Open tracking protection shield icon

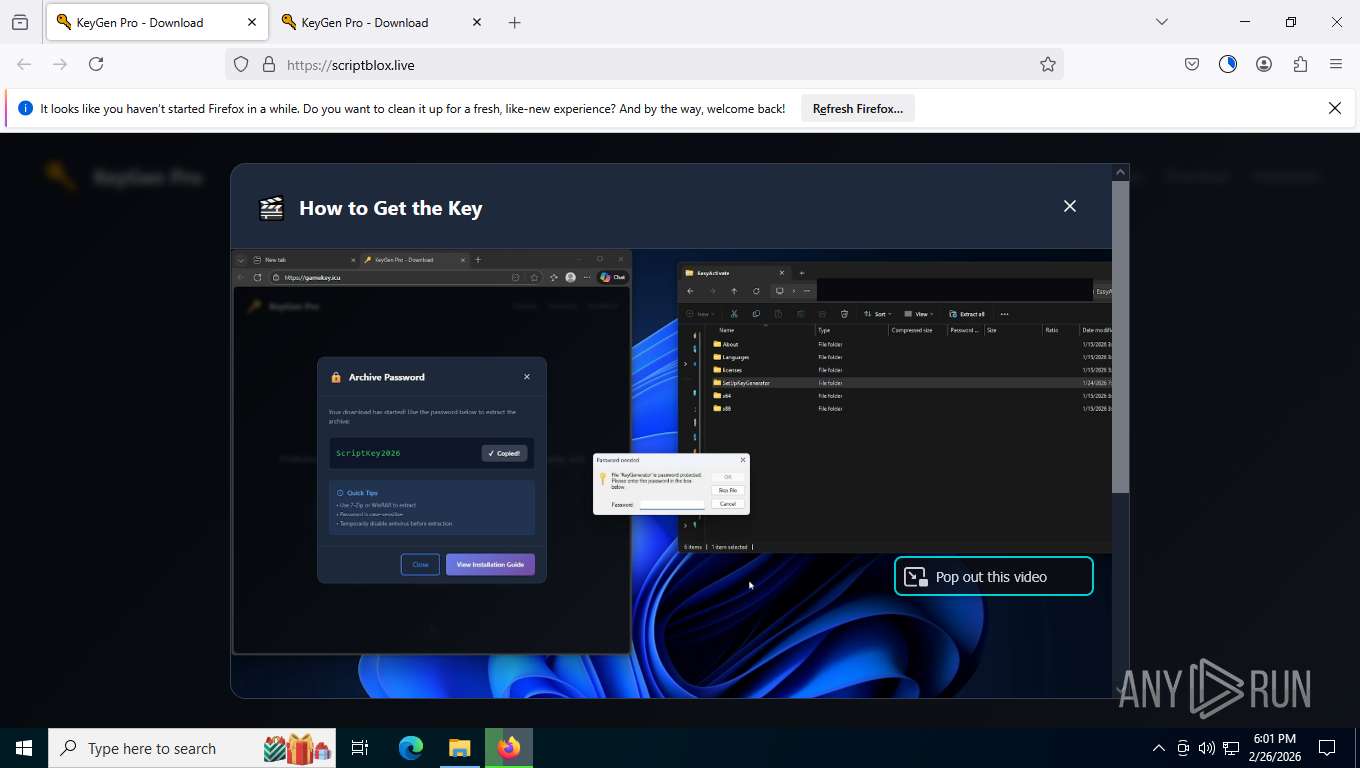tap(241, 64)
